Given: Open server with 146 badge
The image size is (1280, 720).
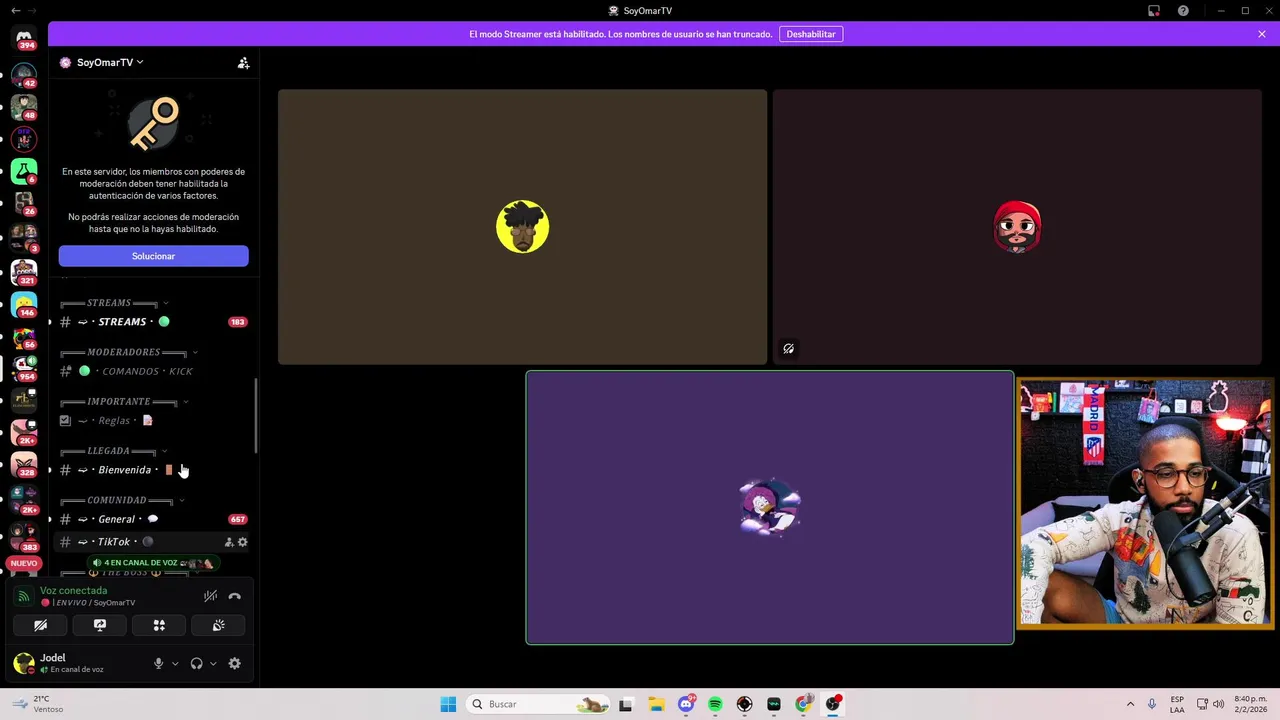Looking at the screenshot, I should [x=24, y=304].
